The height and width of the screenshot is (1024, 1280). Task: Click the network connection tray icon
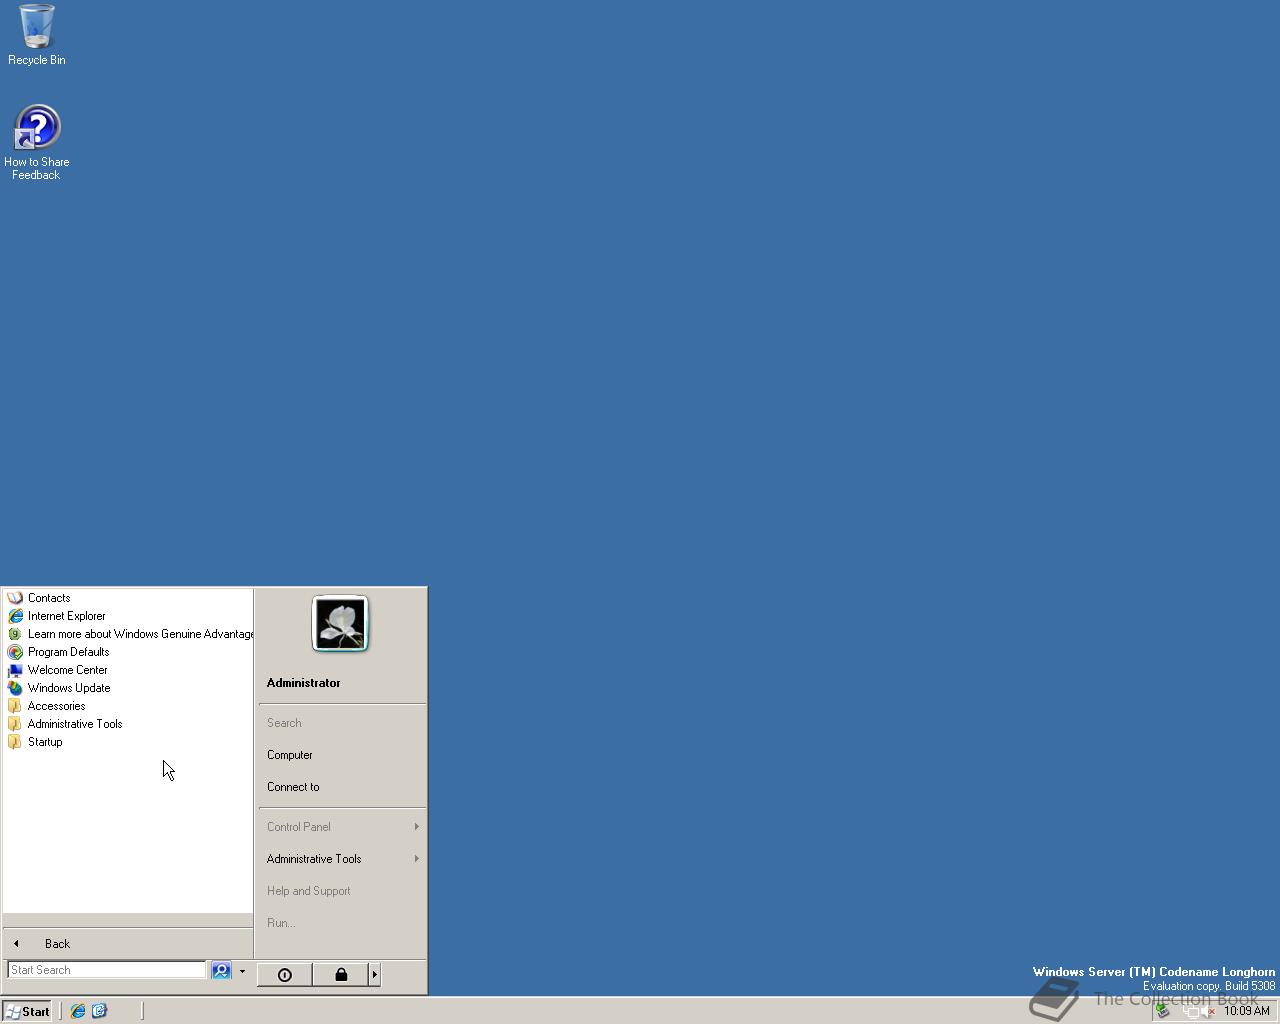[x=1190, y=1012]
